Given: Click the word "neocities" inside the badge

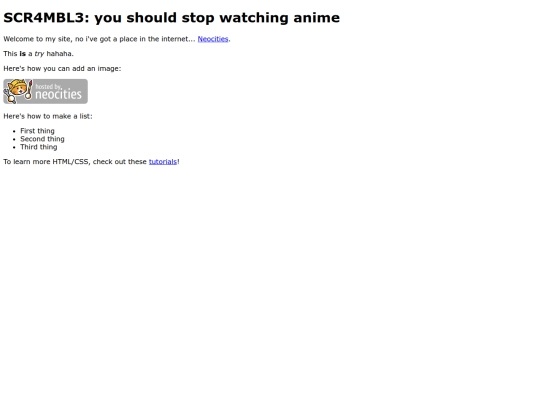Looking at the screenshot, I should [59, 94].
